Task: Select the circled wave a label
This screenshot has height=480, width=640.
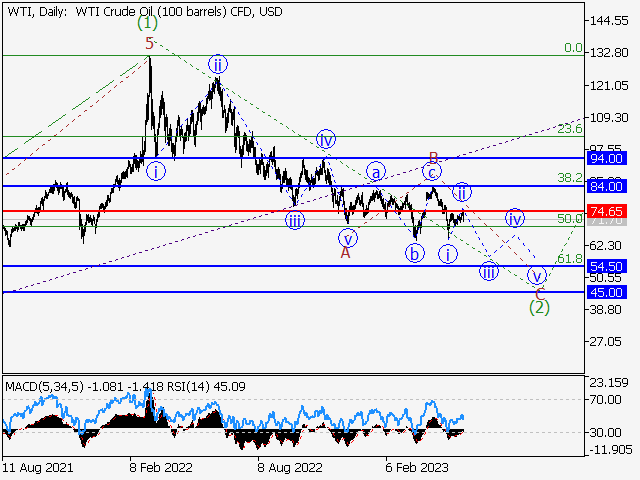Action: pyautogui.click(x=376, y=172)
